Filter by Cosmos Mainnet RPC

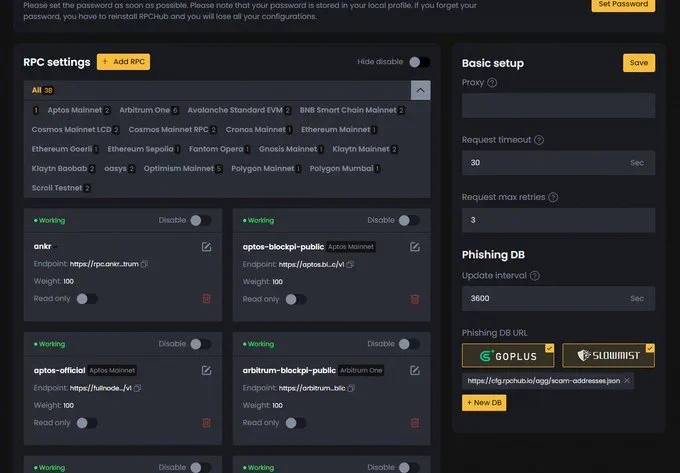[173, 130]
